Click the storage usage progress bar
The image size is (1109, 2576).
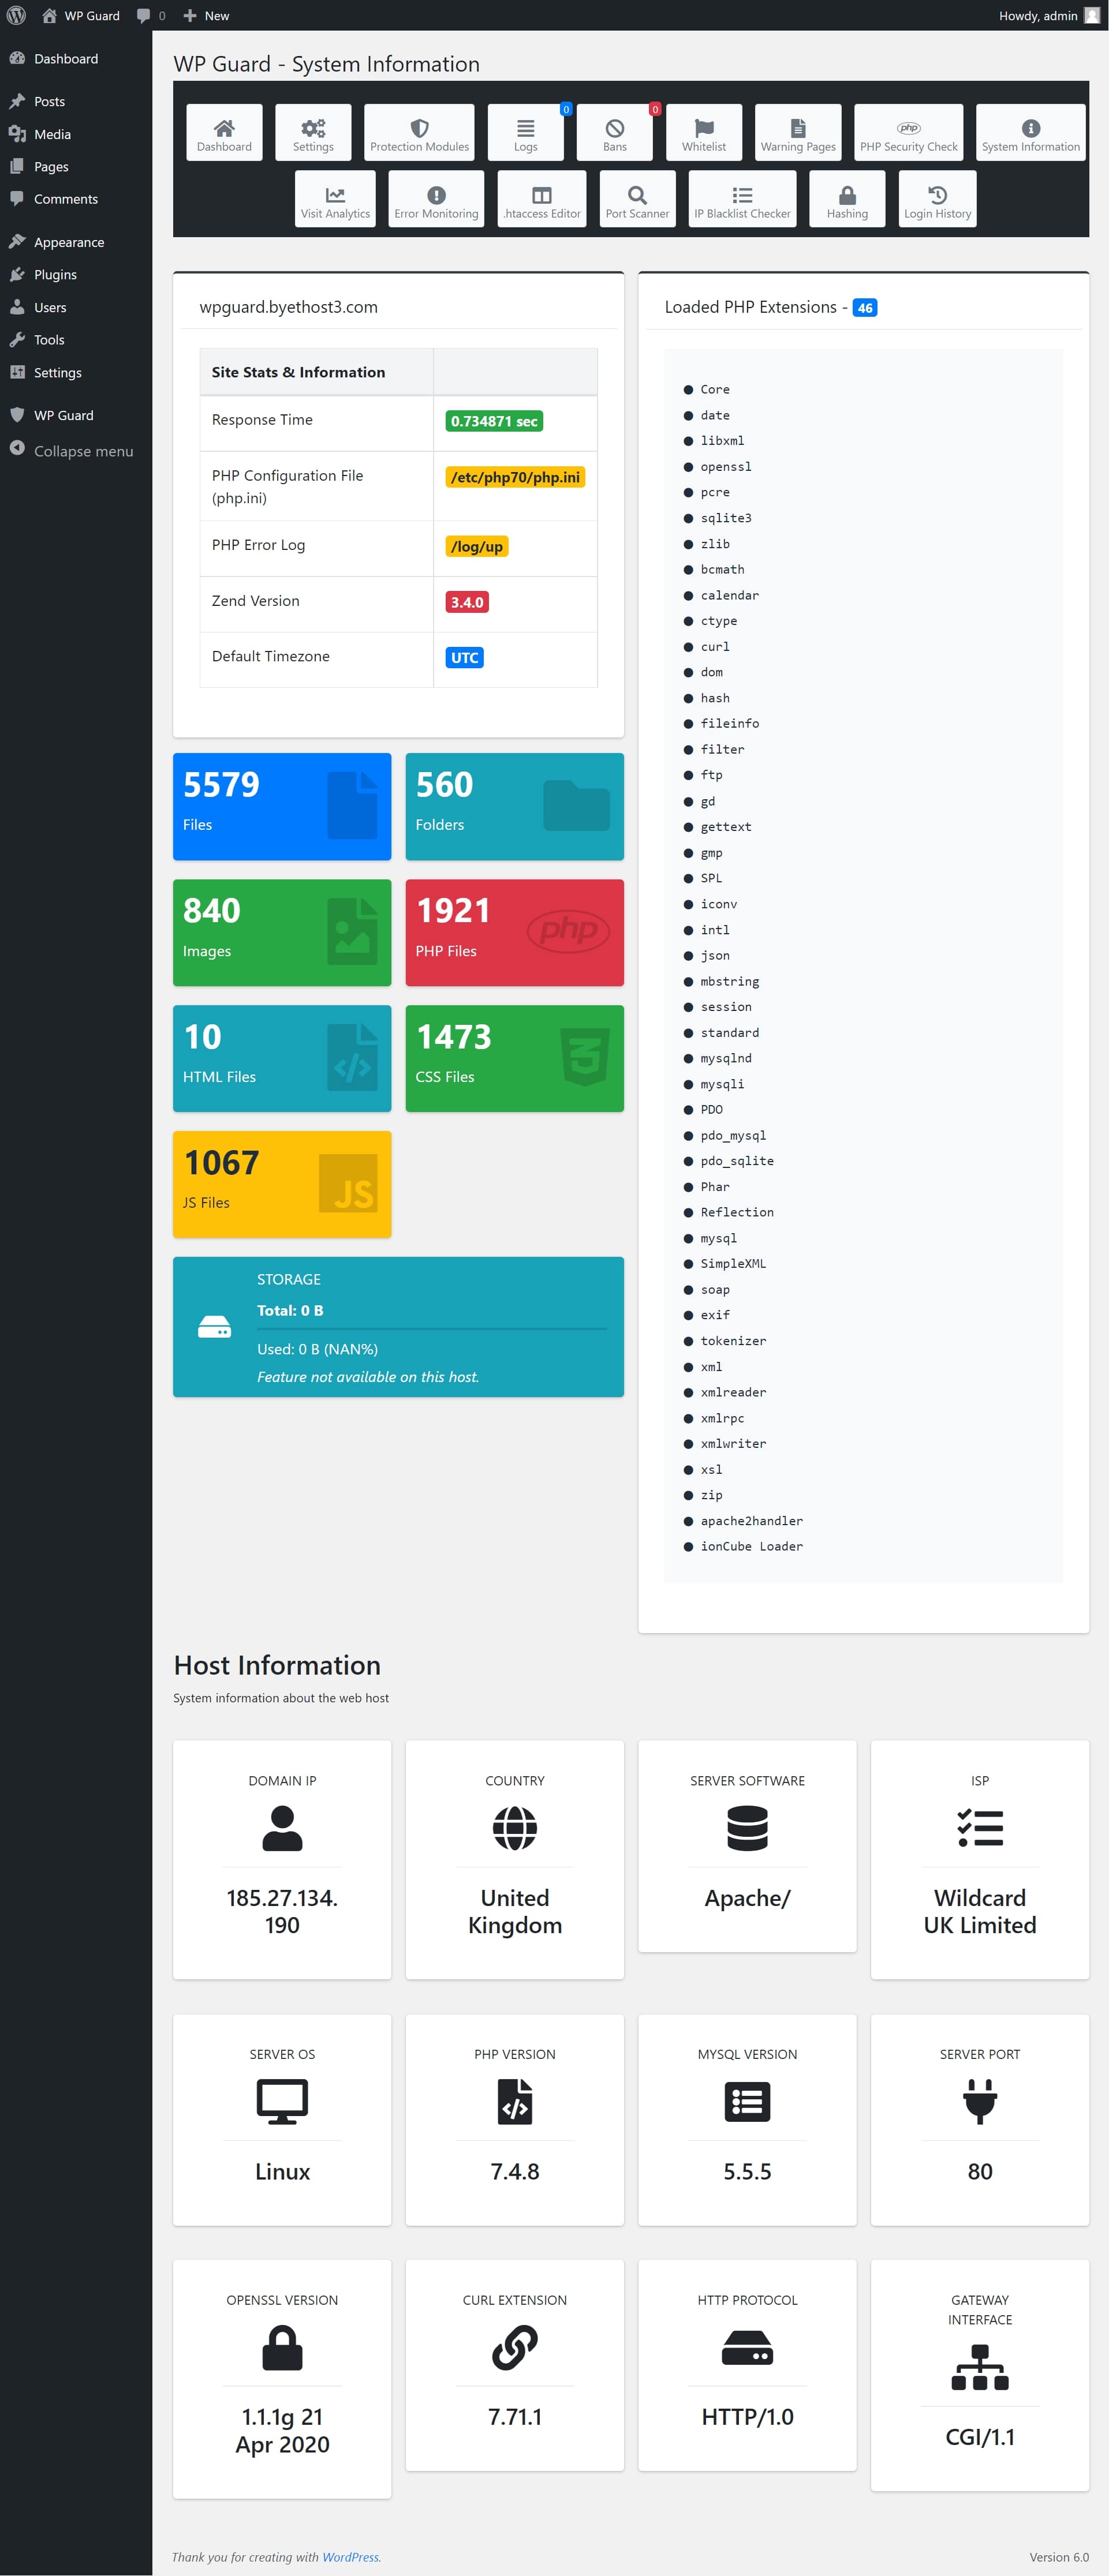pos(432,1330)
